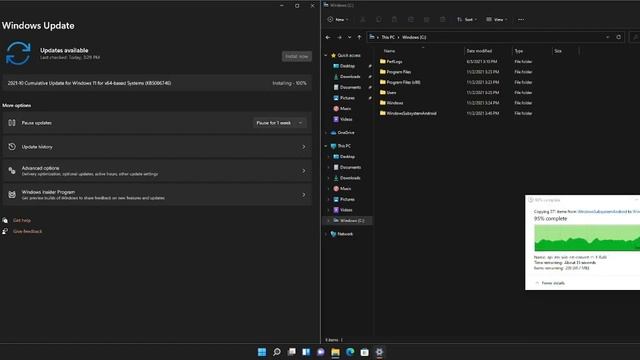Image resolution: width=640 pixels, height=360 pixels.
Task: Select Downloads under Quick access
Action: [x=347, y=77]
